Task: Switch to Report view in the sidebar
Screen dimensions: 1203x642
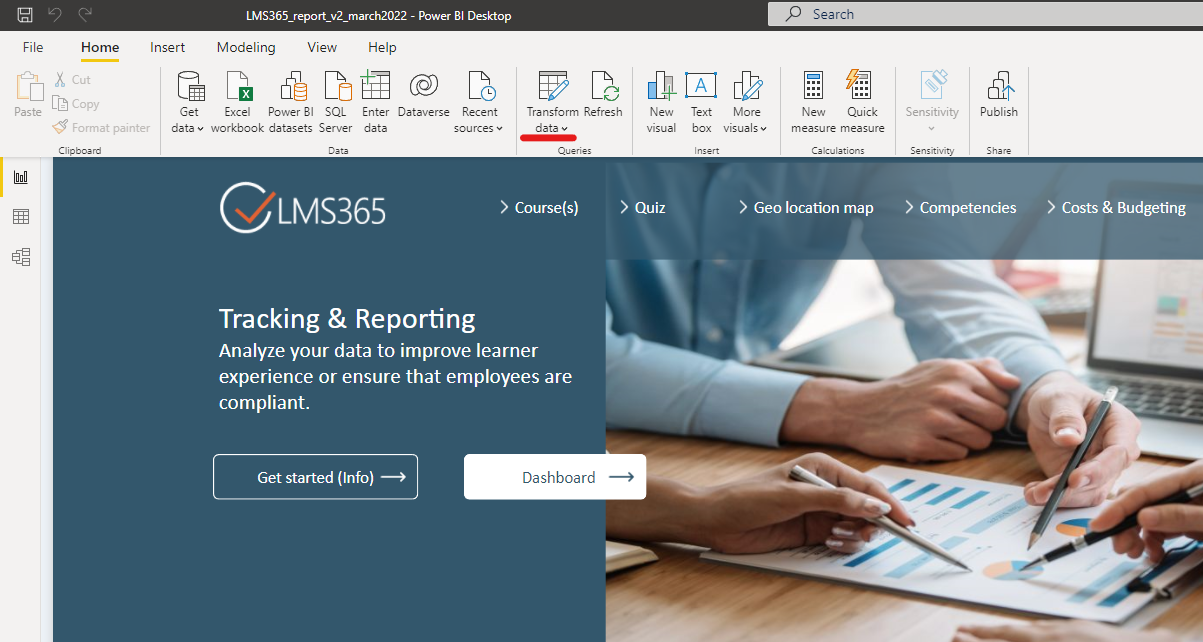Action: [x=21, y=177]
